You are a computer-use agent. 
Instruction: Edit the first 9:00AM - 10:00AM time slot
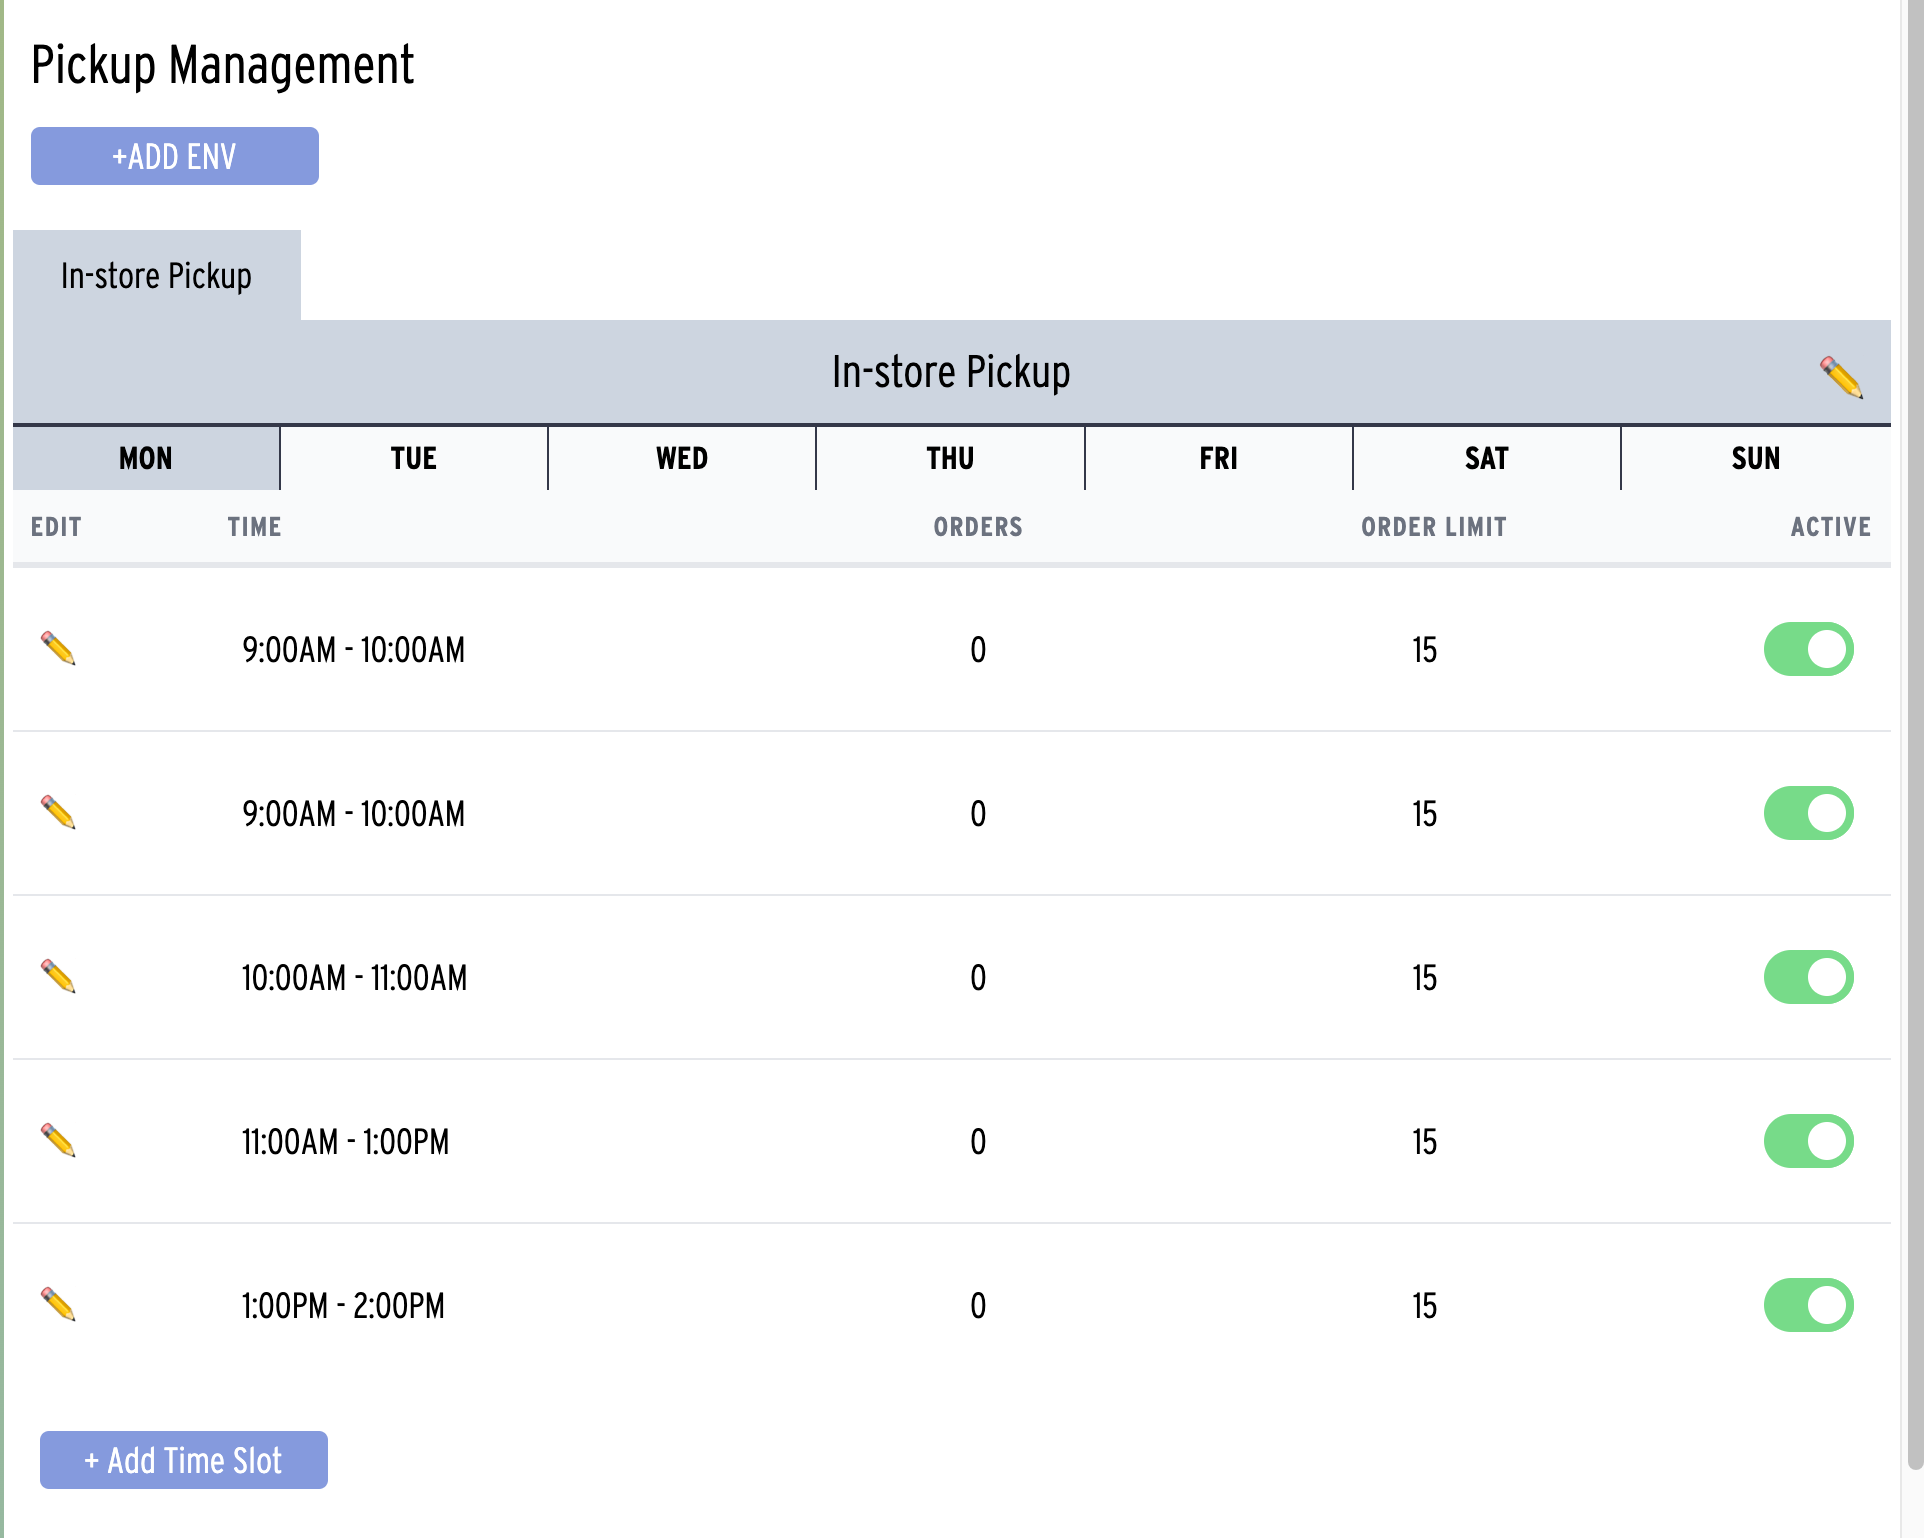[58, 649]
